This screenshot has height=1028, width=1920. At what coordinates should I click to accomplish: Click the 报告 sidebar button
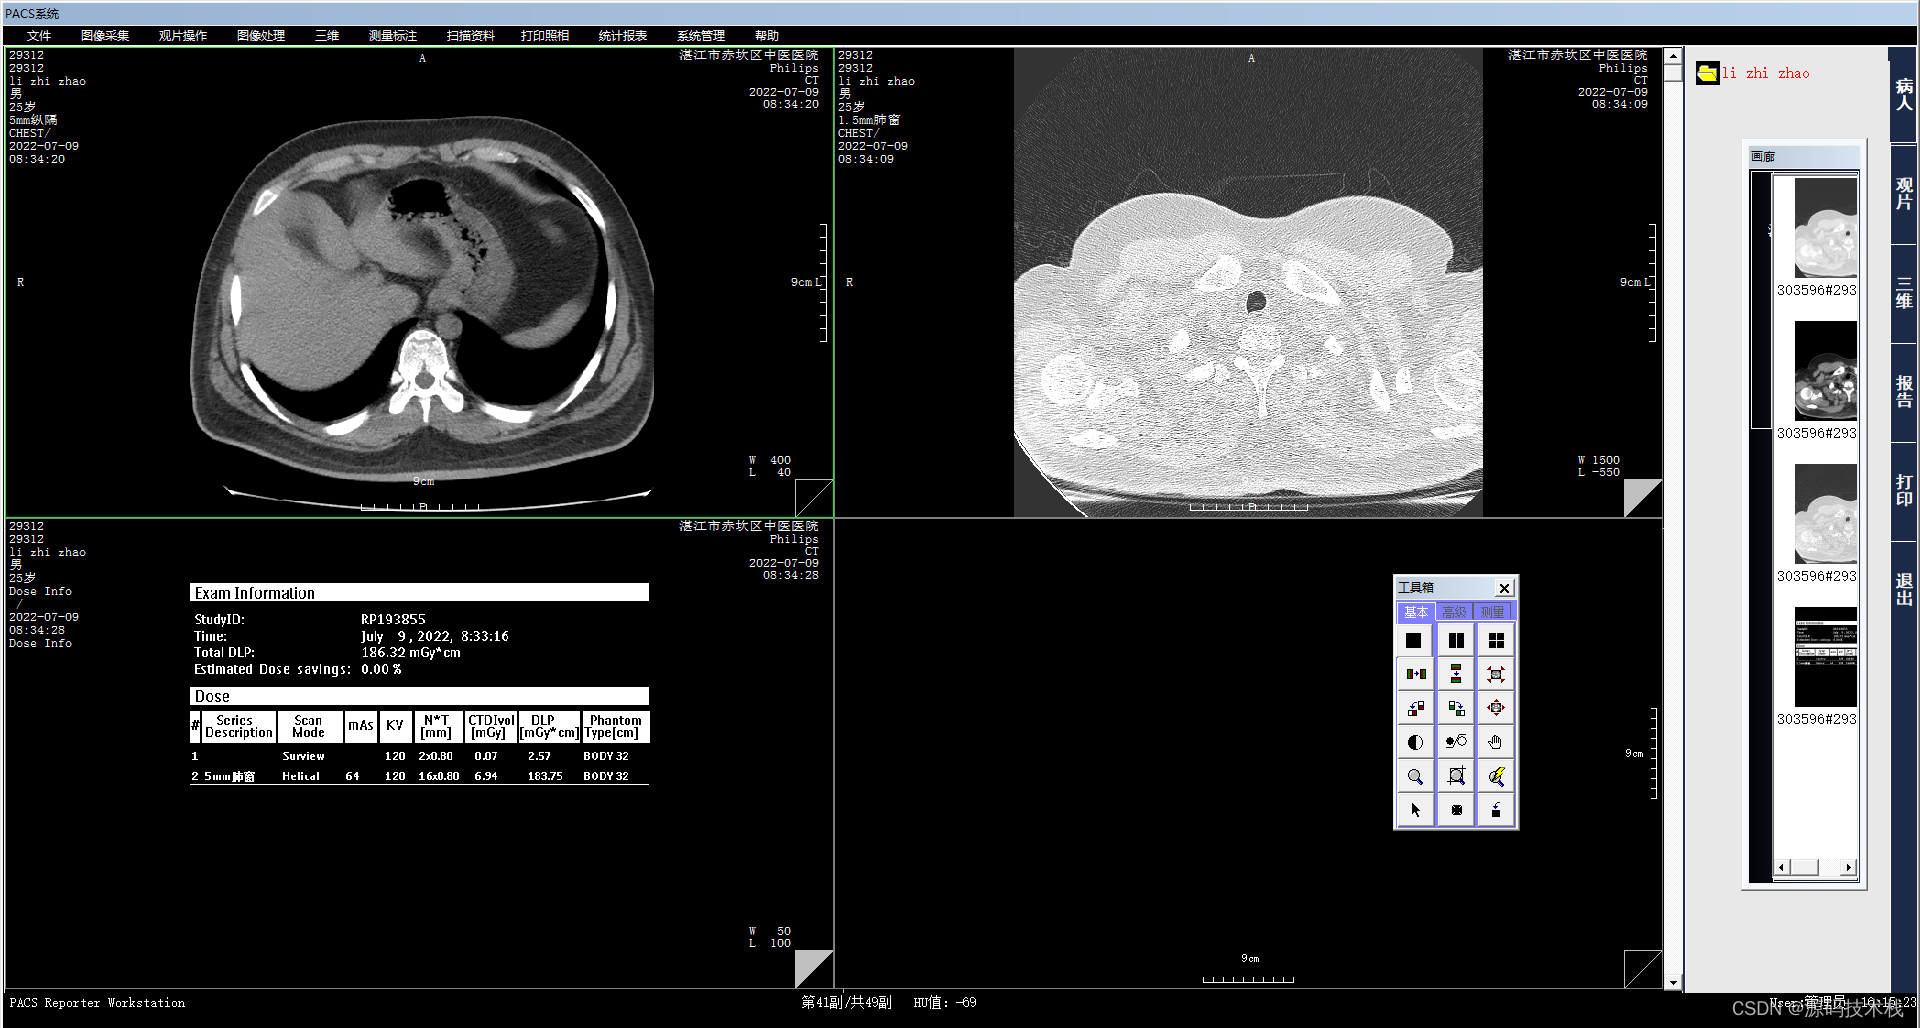[x=1904, y=392]
